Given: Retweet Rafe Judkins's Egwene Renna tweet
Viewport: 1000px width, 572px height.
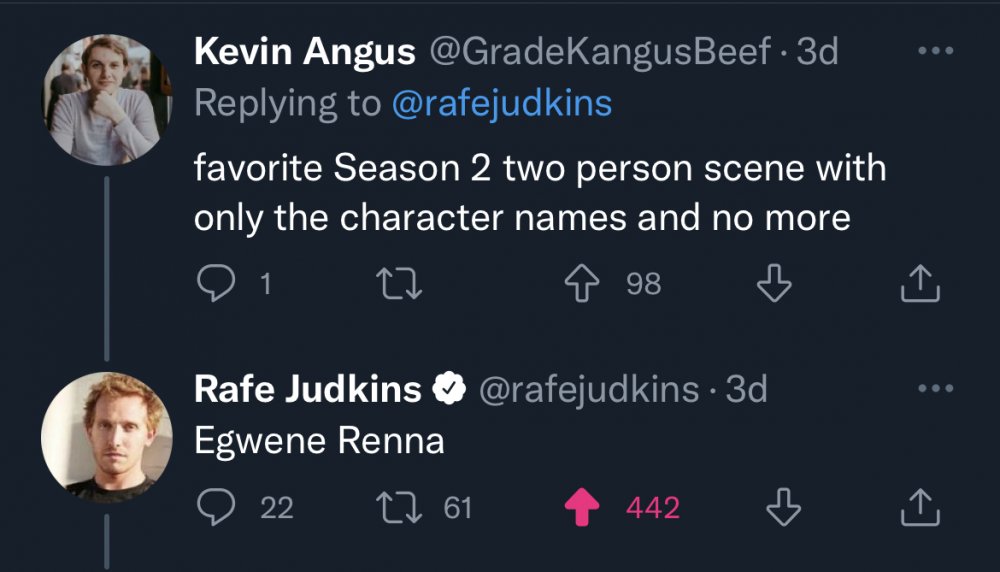Looking at the screenshot, I should pos(401,509).
